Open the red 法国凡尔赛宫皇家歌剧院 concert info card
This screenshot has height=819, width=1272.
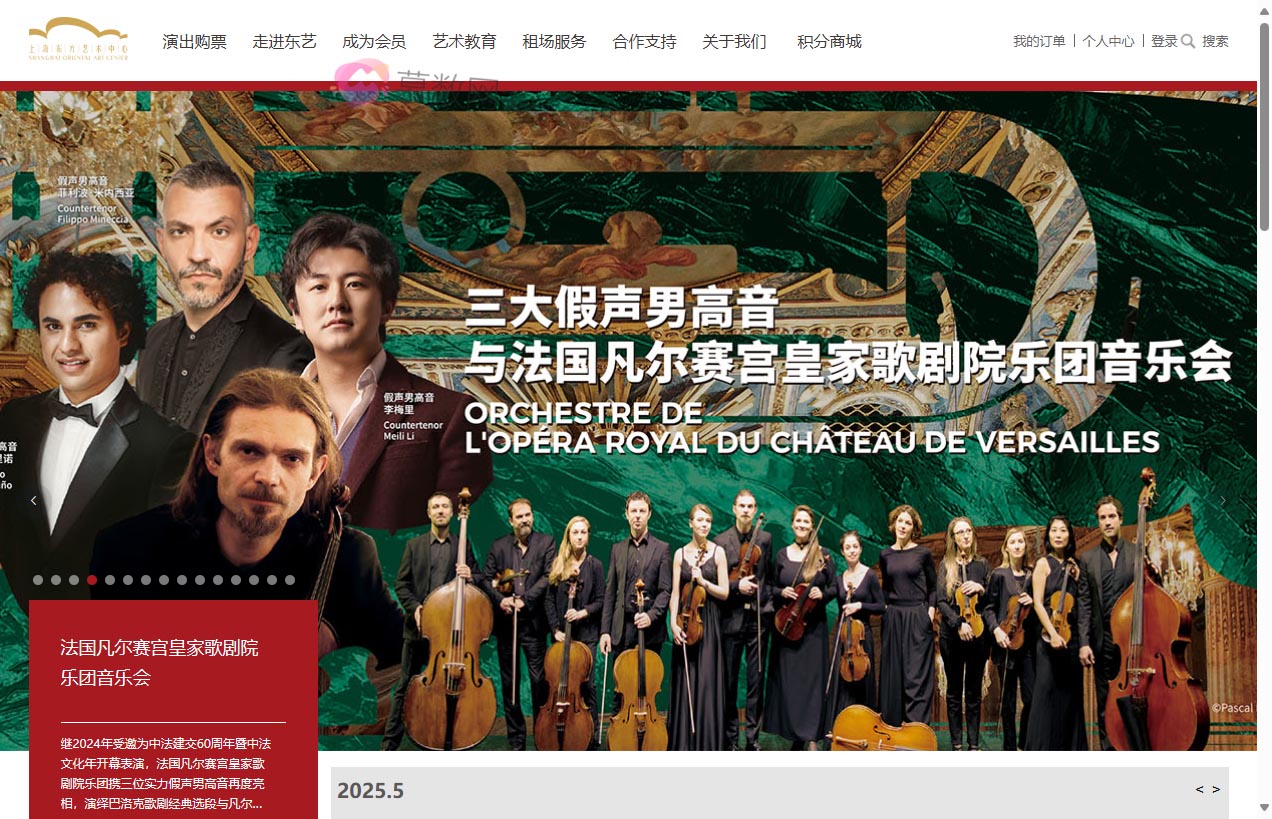pos(173,709)
